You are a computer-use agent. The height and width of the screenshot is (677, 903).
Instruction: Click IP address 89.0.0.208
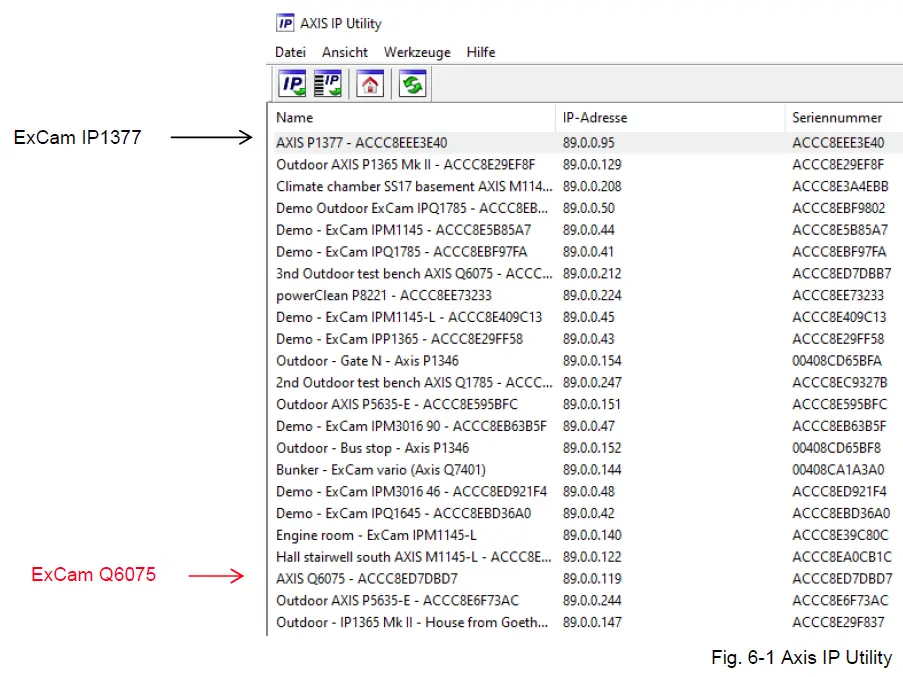[592, 187]
